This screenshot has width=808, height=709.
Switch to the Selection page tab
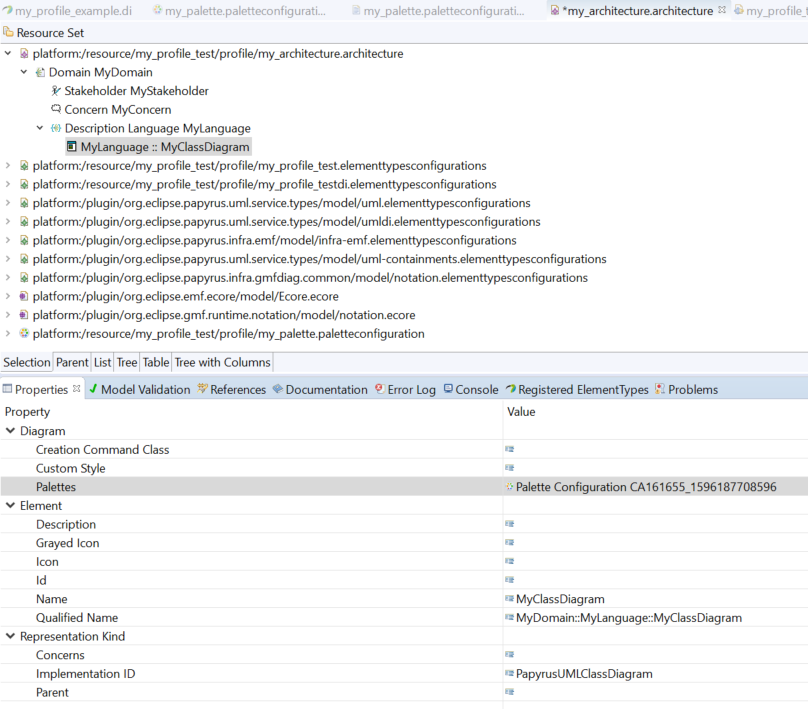click(x=27, y=362)
